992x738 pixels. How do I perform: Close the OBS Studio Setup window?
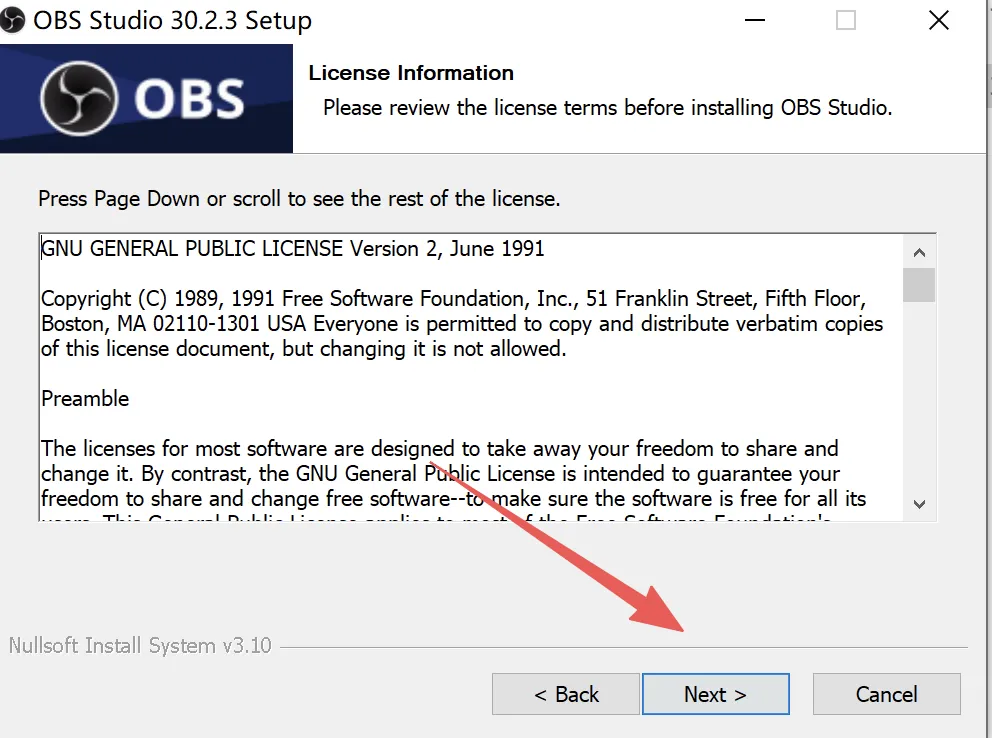(938, 20)
